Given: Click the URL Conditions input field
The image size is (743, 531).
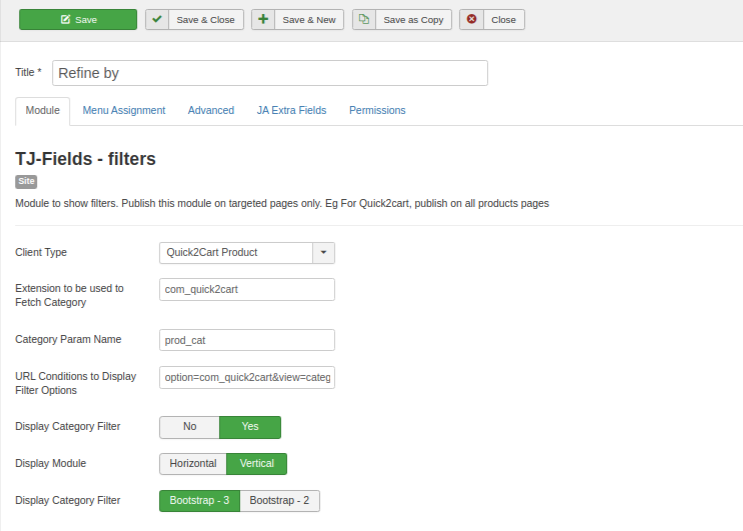Looking at the screenshot, I should click(x=247, y=377).
